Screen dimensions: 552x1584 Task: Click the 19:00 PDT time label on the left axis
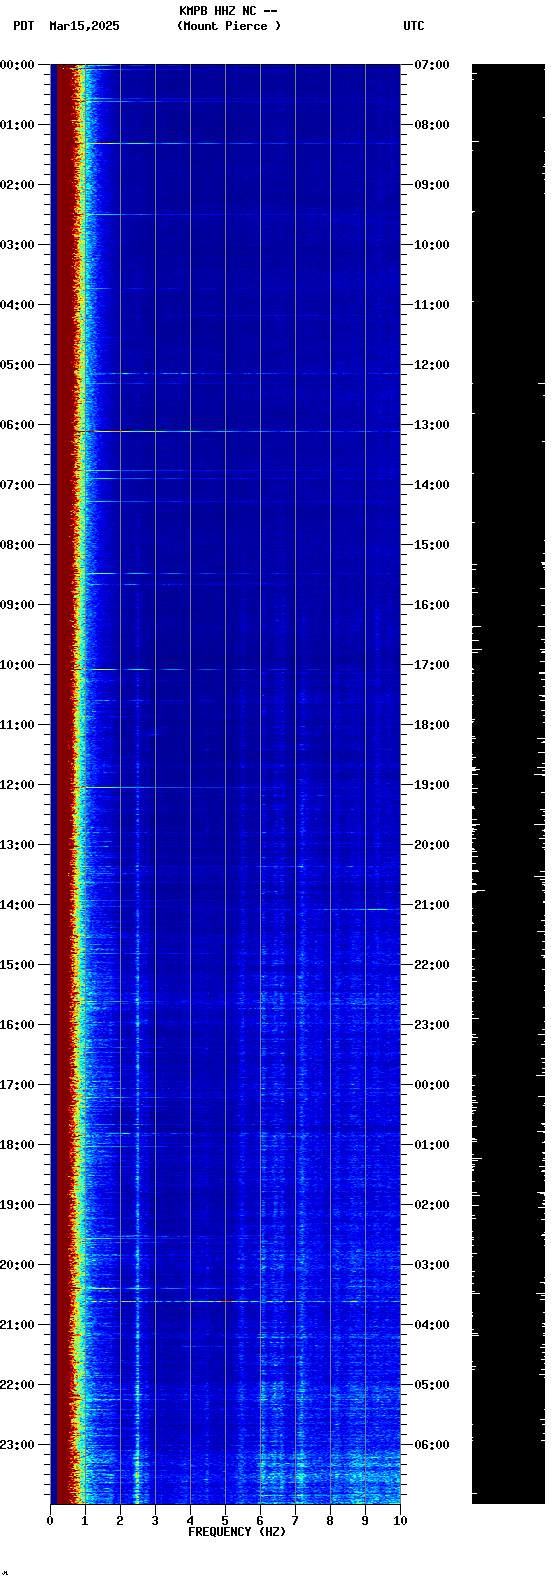coord(17,1205)
